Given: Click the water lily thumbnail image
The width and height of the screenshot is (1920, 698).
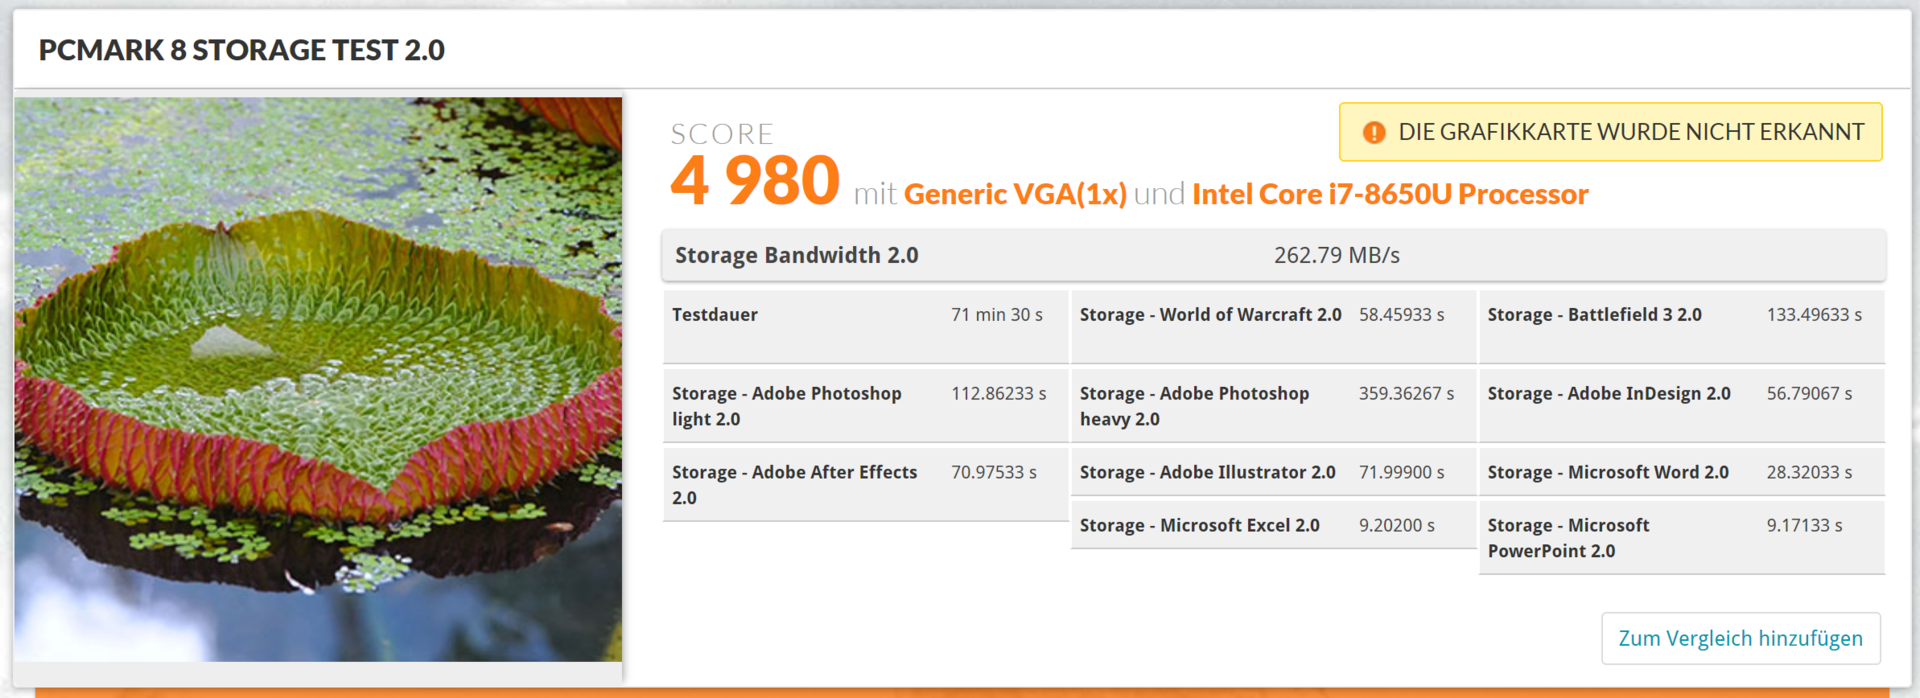Looking at the screenshot, I should (318, 378).
